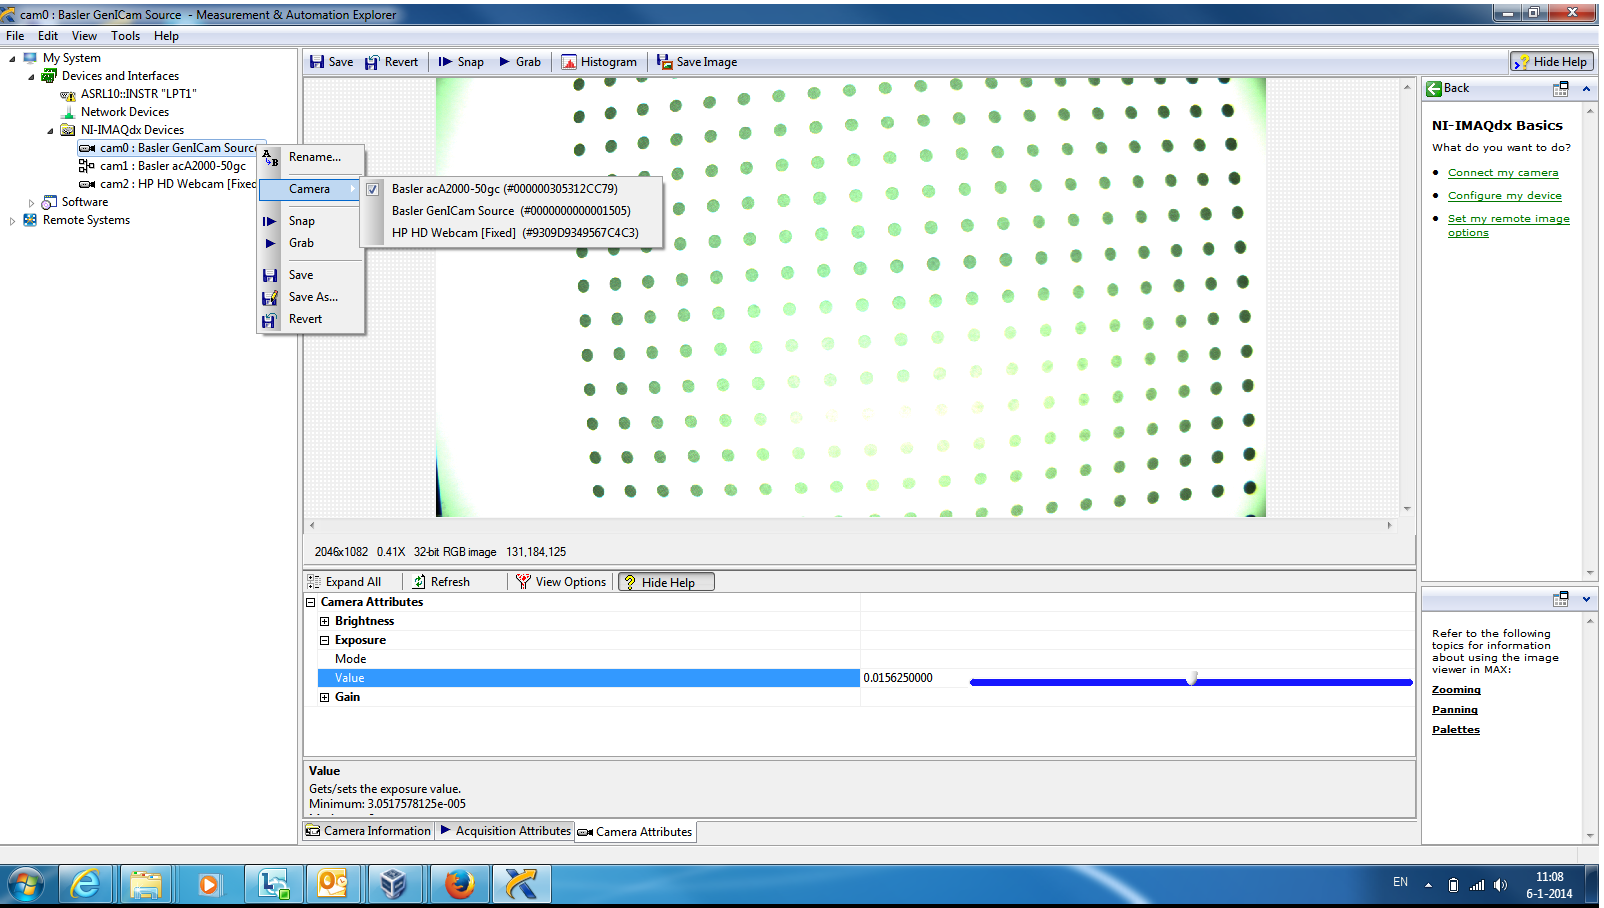The image size is (1604, 908).
Task: Click the Devices and Interfaces icon
Action: (49, 76)
